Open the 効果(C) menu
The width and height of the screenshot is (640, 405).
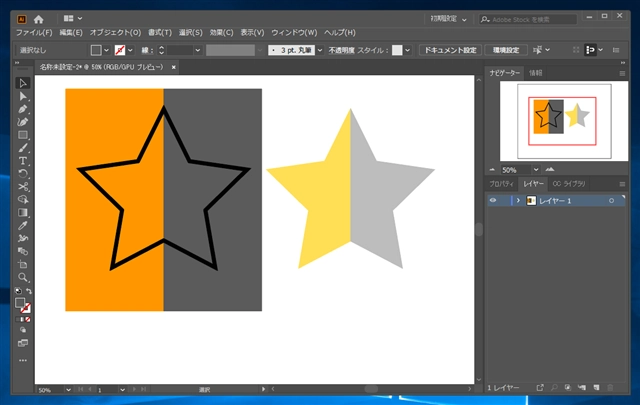tap(221, 33)
